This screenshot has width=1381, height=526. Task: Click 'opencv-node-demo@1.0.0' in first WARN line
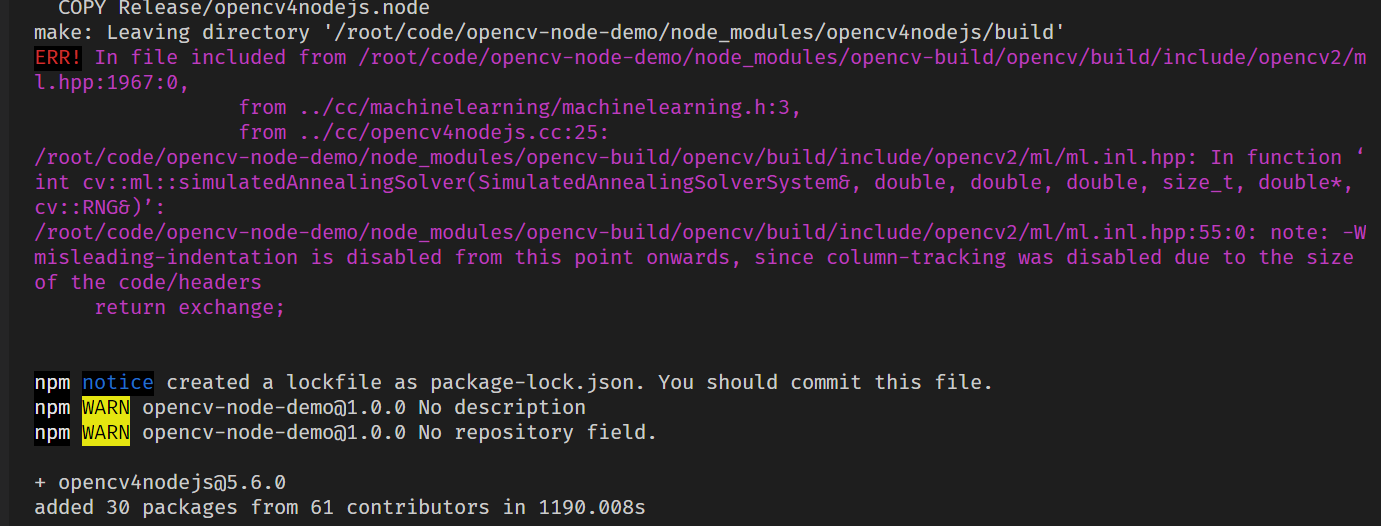point(274,407)
